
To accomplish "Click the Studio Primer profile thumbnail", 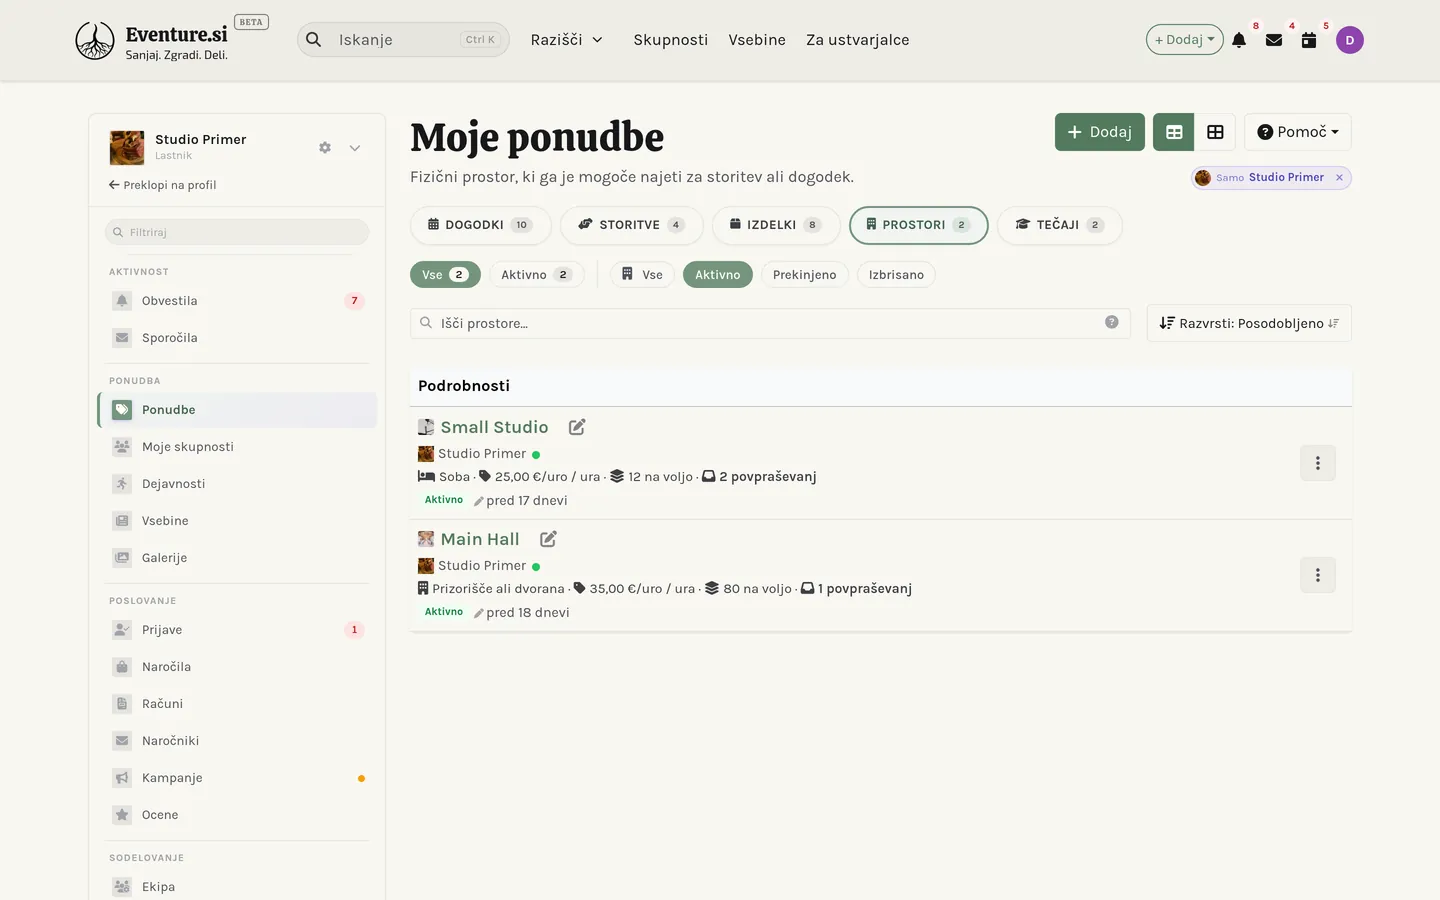I will [x=127, y=148].
